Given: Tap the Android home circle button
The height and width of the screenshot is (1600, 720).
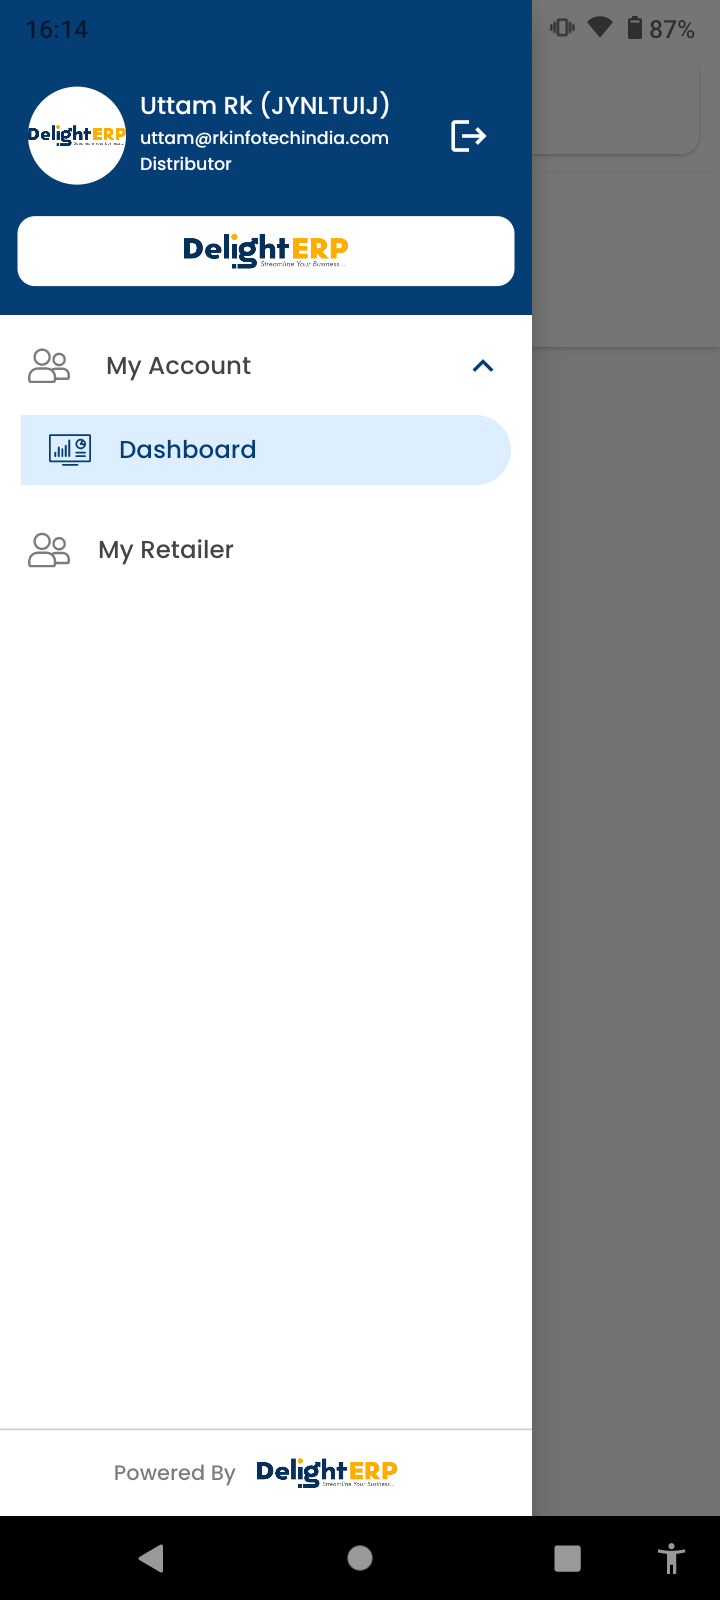Looking at the screenshot, I should [360, 1558].
